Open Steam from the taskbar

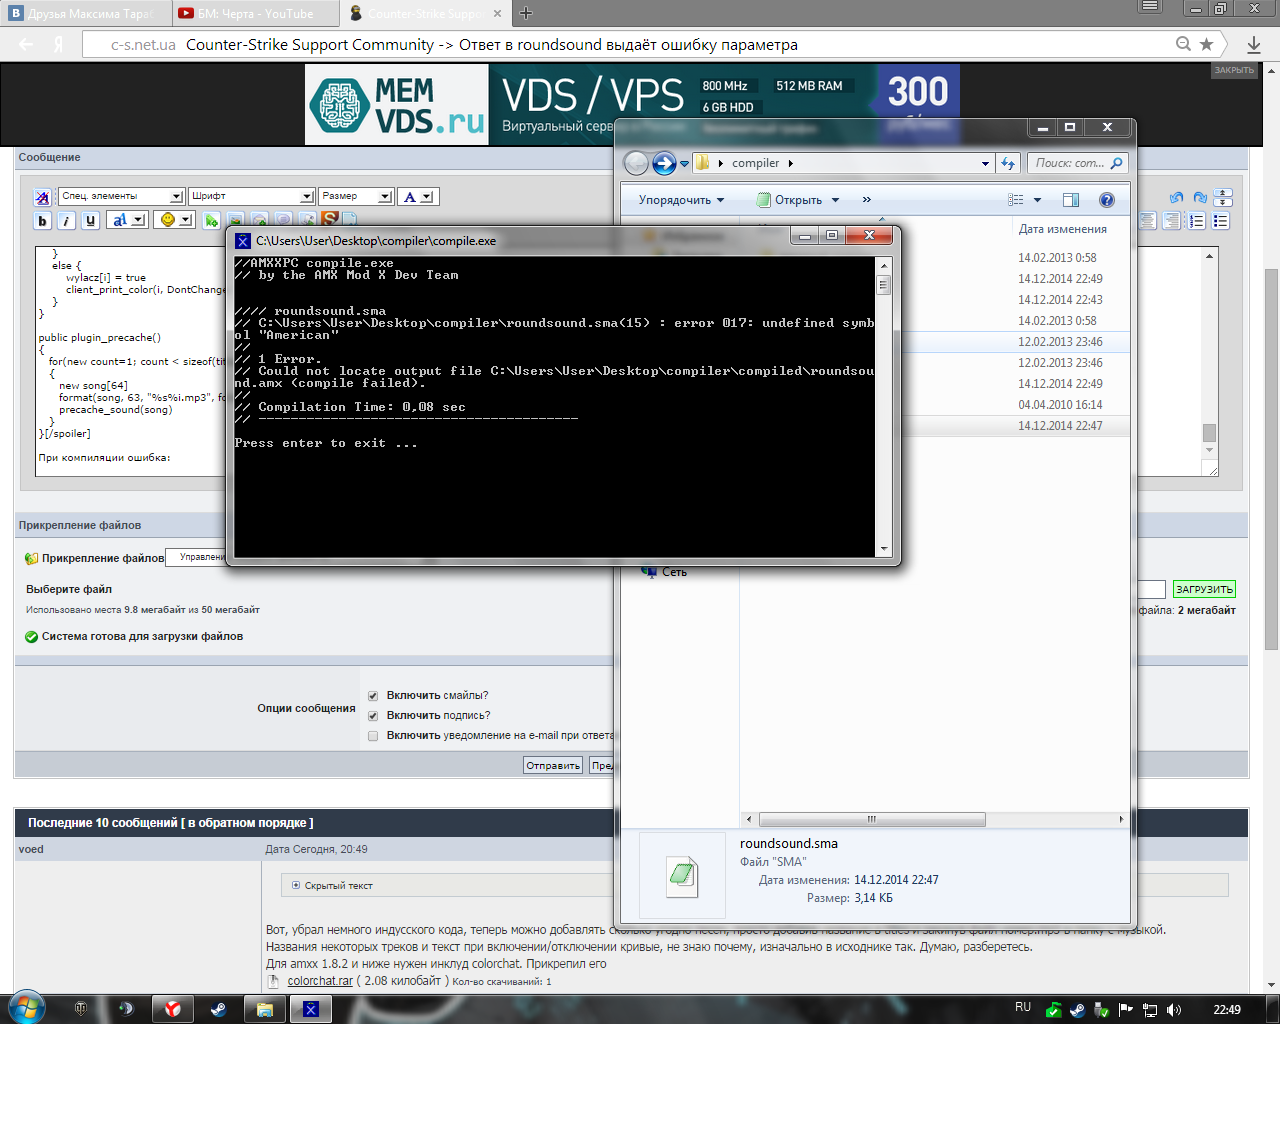click(218, 1009)
